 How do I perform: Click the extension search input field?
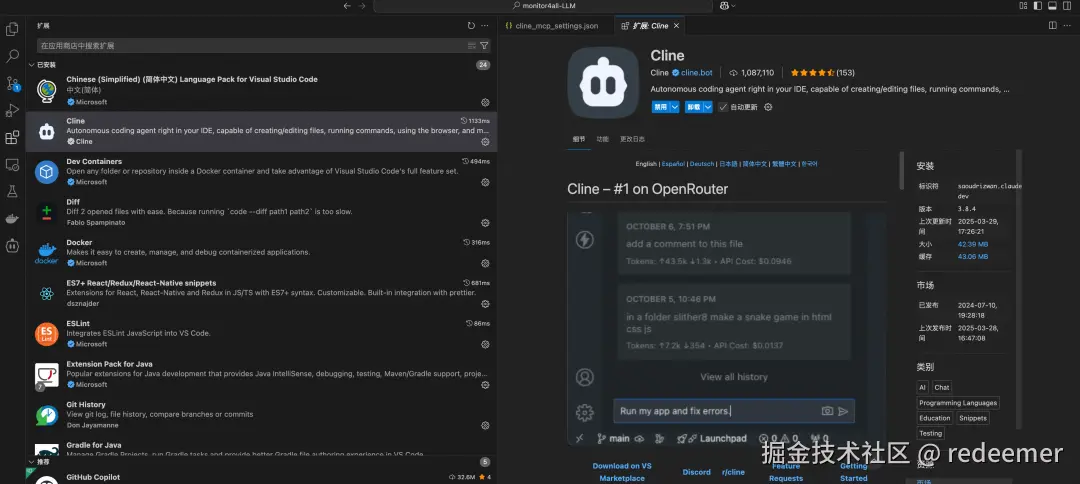(251, 45)
